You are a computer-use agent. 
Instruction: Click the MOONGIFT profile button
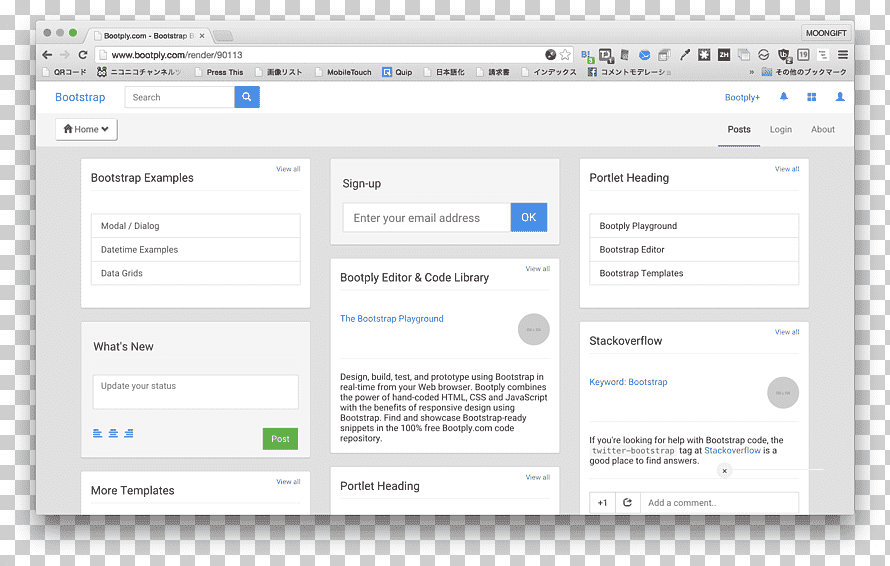(826, 33)
